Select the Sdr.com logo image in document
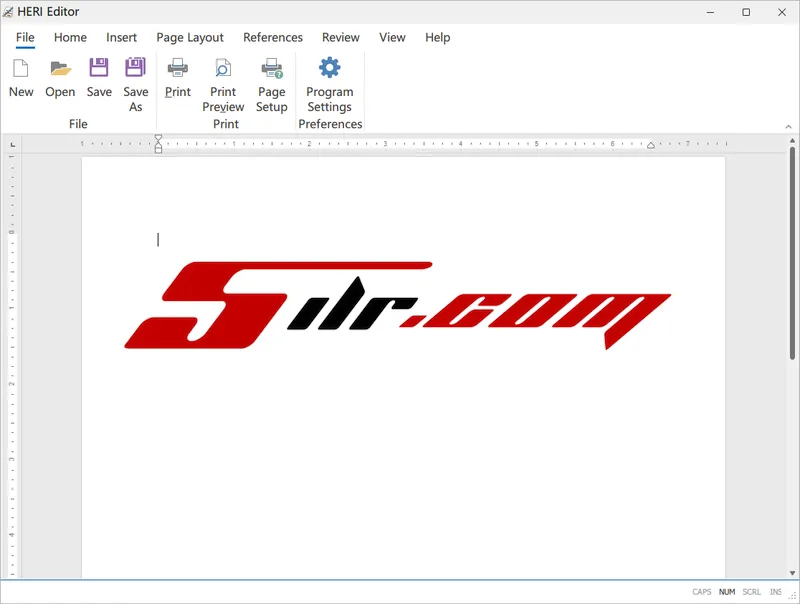Image resolution: width=800 pixels, height=604 pixels. 398,305
